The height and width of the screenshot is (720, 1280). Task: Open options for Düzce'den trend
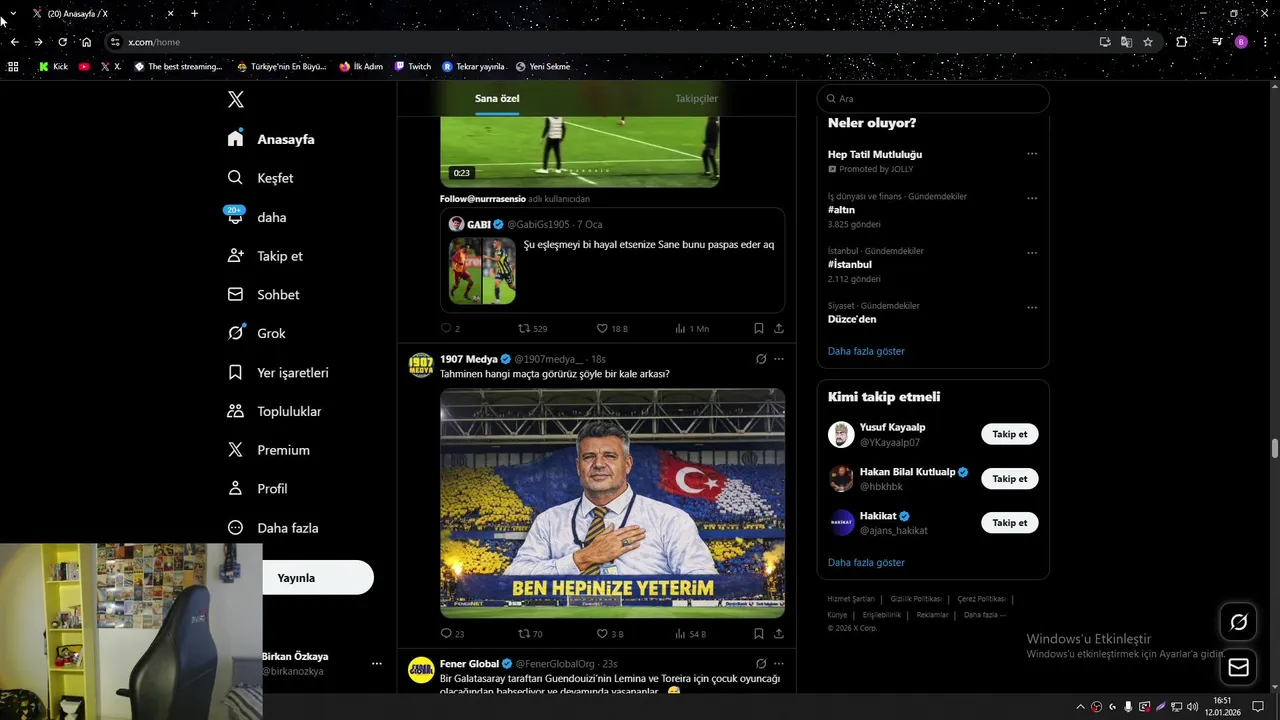click(x=1032, y=307)
